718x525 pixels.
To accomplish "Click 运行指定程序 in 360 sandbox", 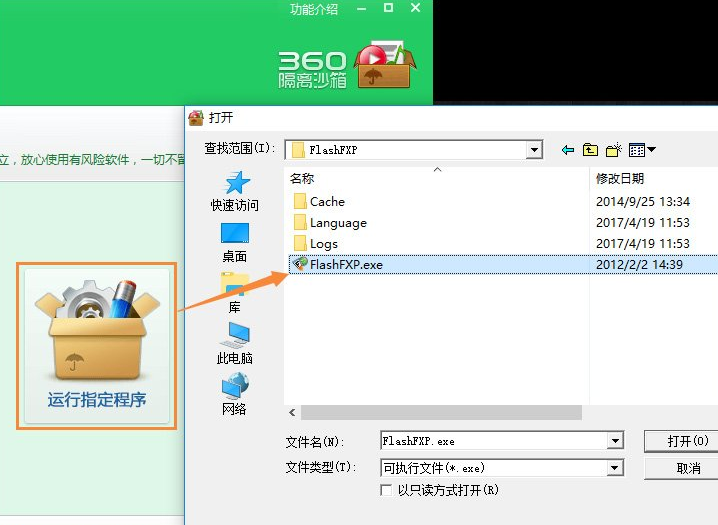I will coord(97,346).
